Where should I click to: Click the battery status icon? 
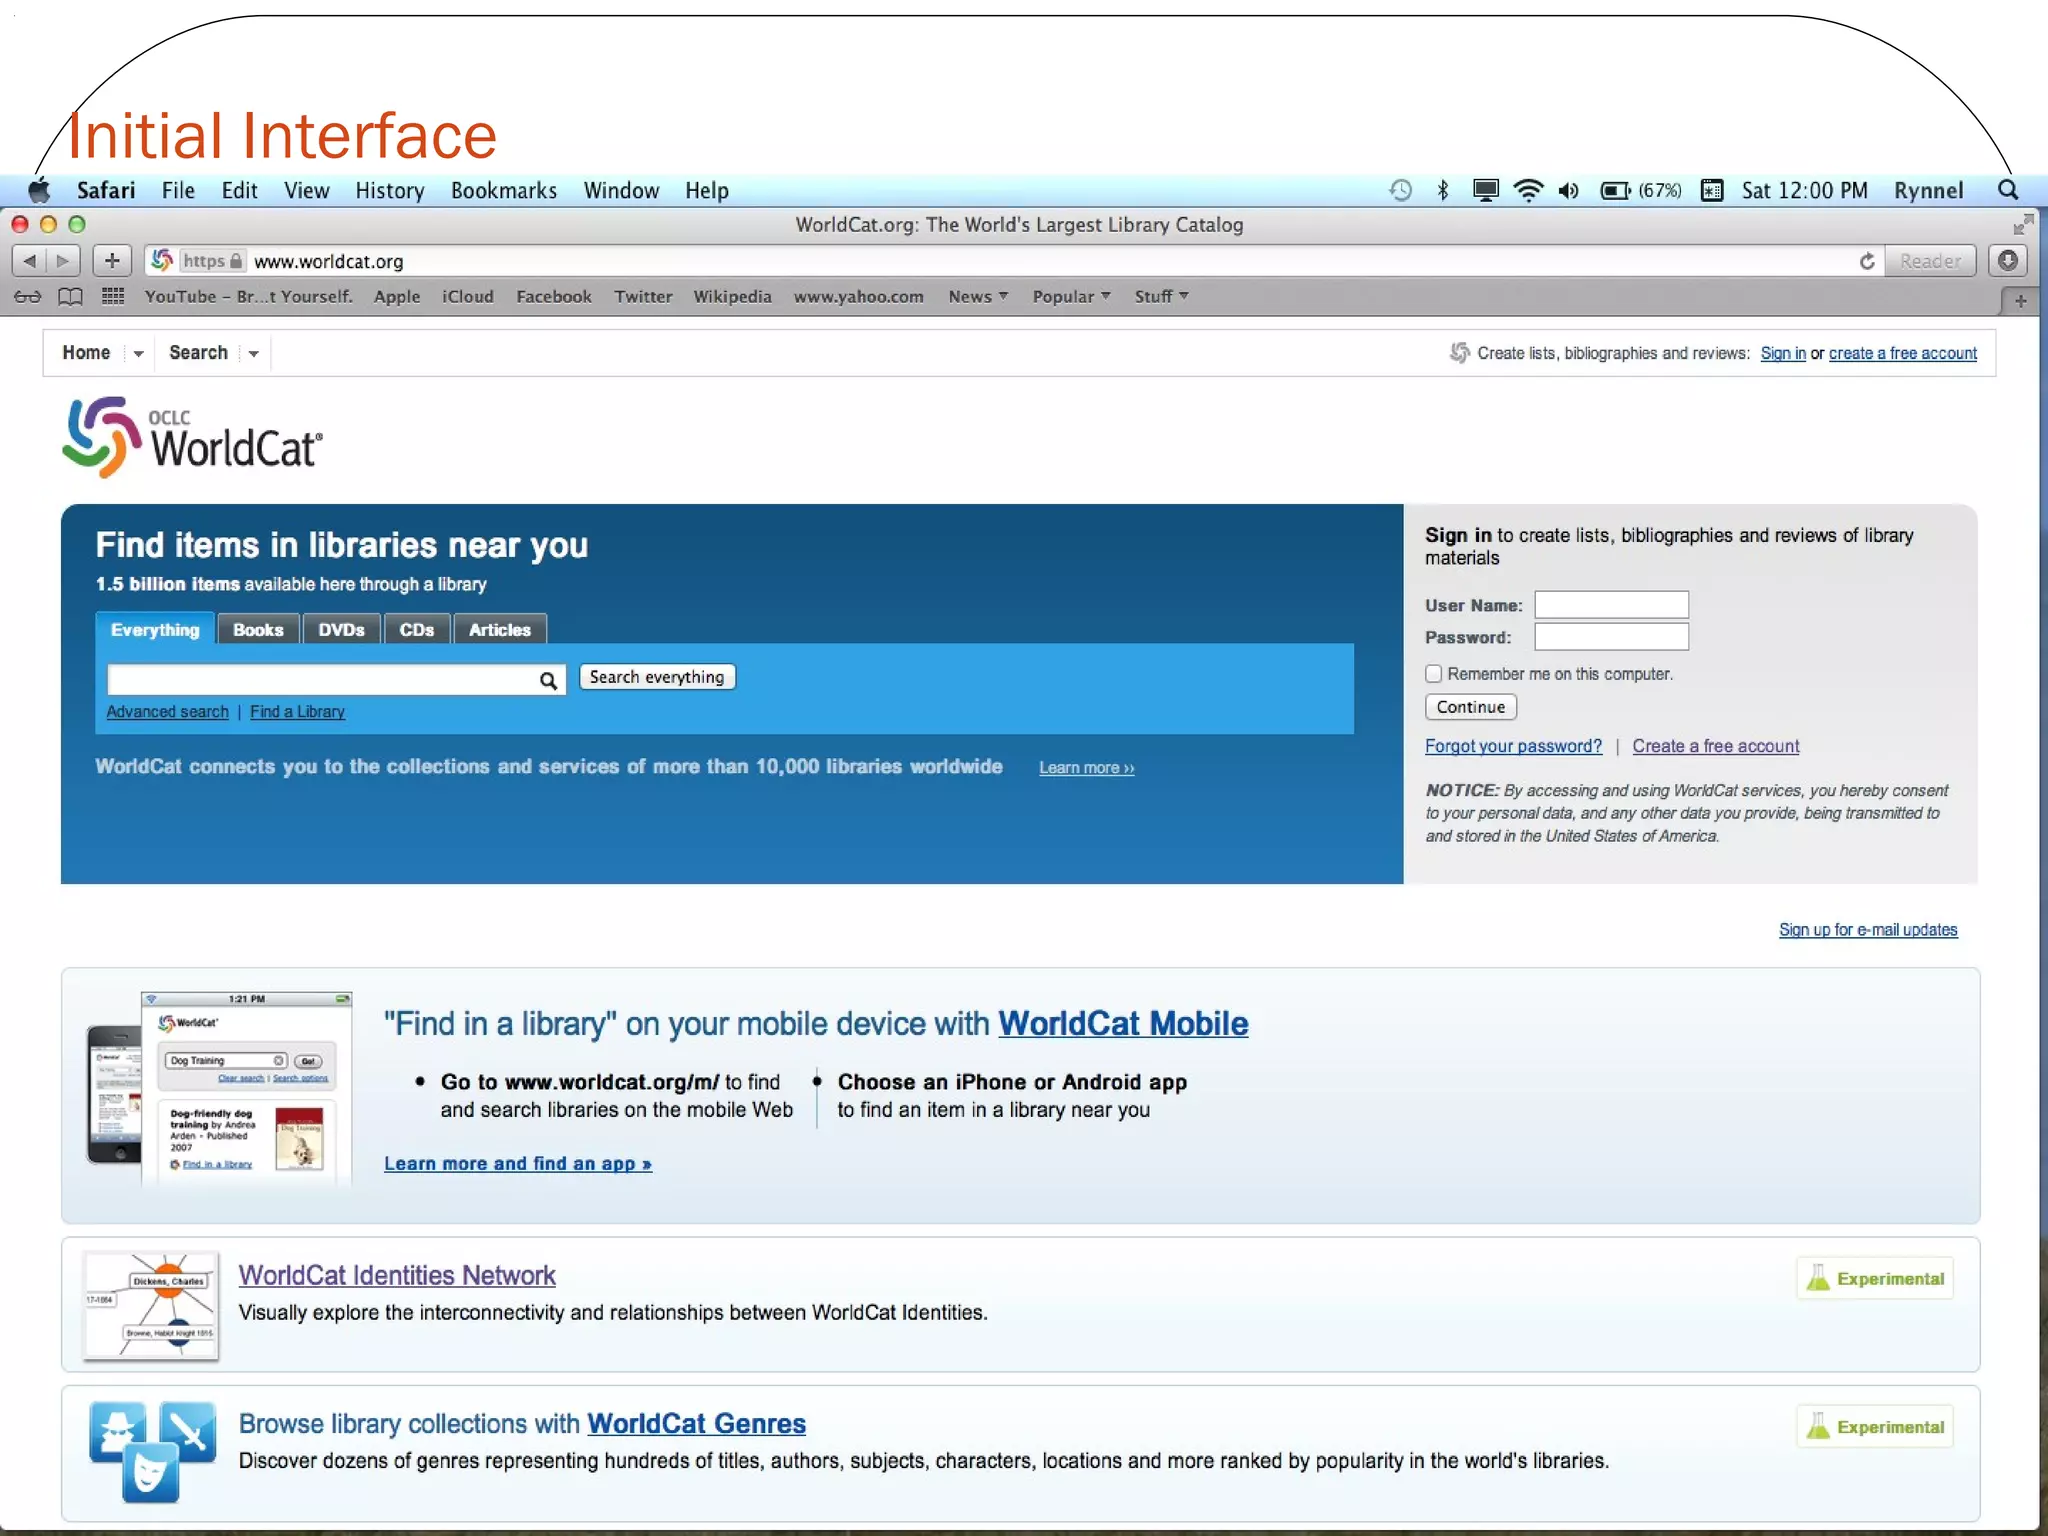click(1615, 190)
